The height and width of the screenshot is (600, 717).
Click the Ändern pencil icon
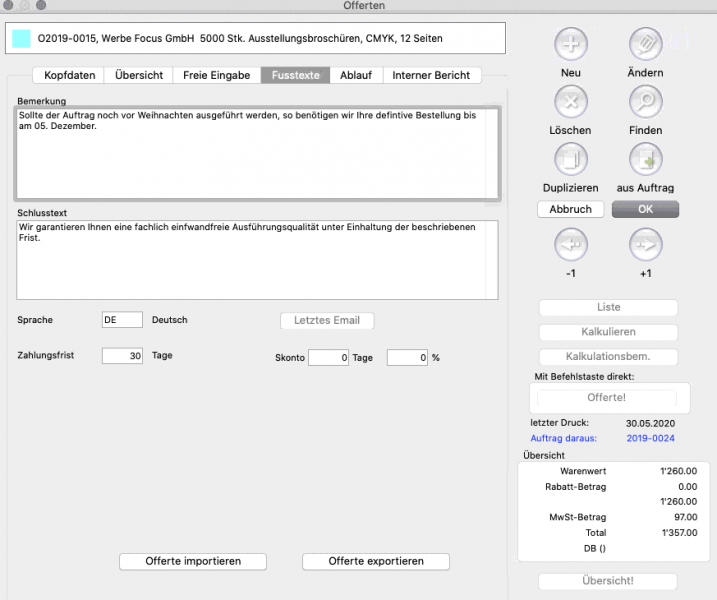pos(646,45)
